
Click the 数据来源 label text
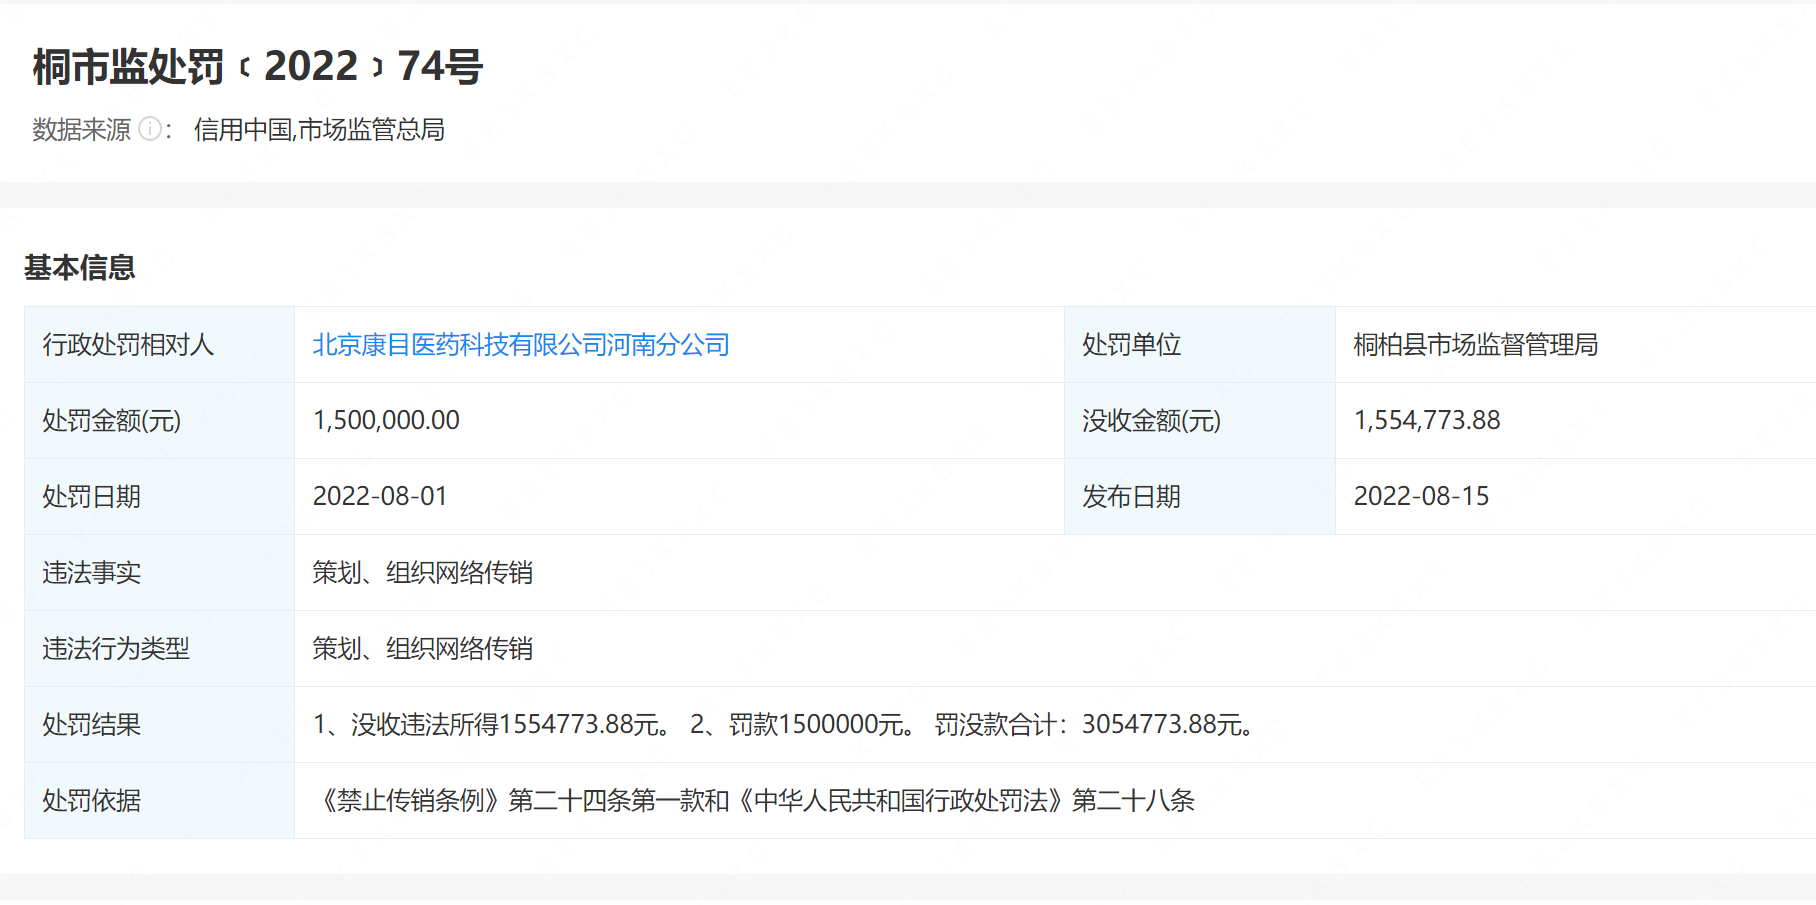pyautogui.click(x=82, y=130)
